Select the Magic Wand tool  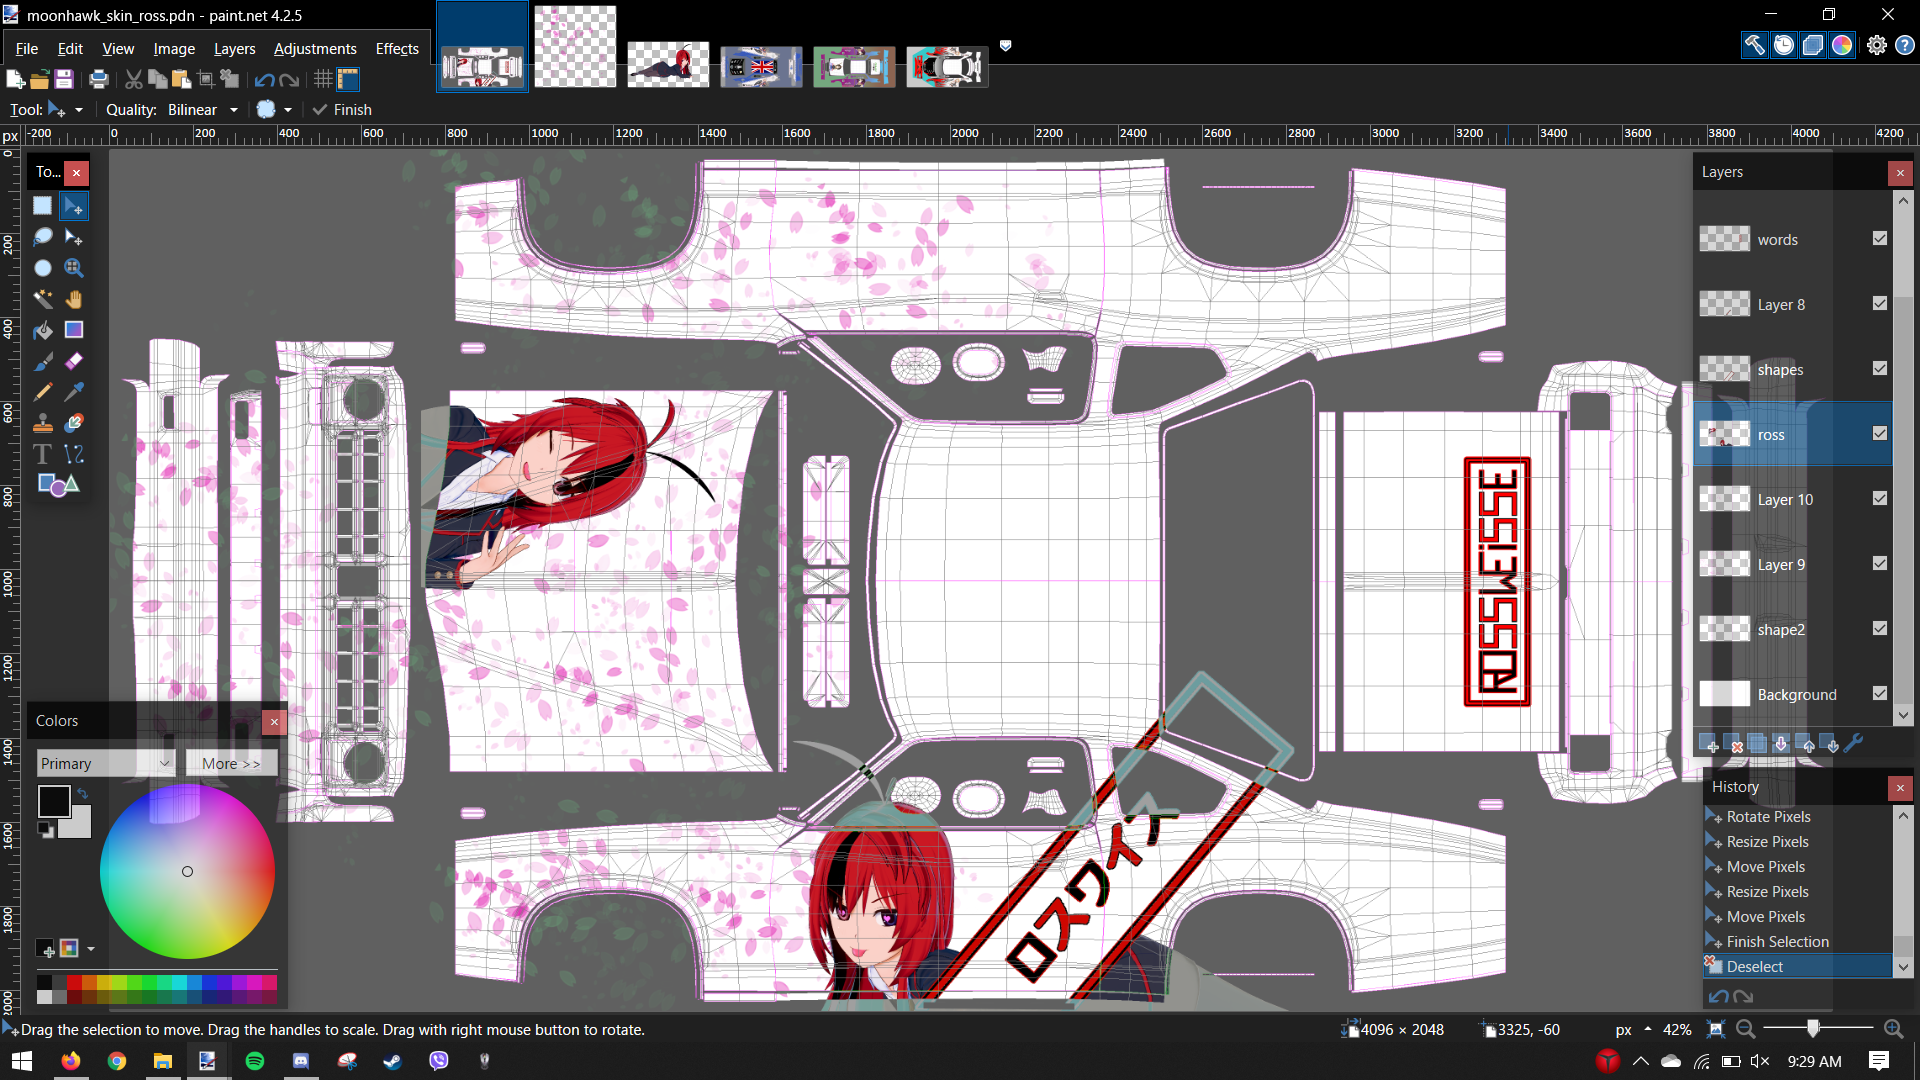(43, 299)
